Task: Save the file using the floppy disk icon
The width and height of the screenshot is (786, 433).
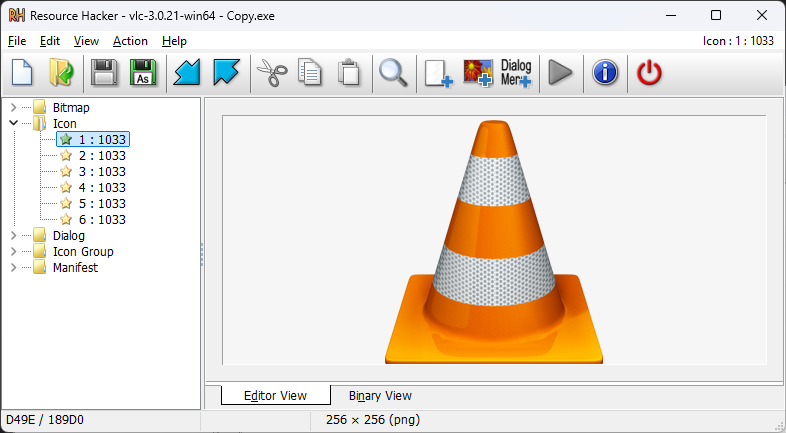Action: (x=104, y=73)
